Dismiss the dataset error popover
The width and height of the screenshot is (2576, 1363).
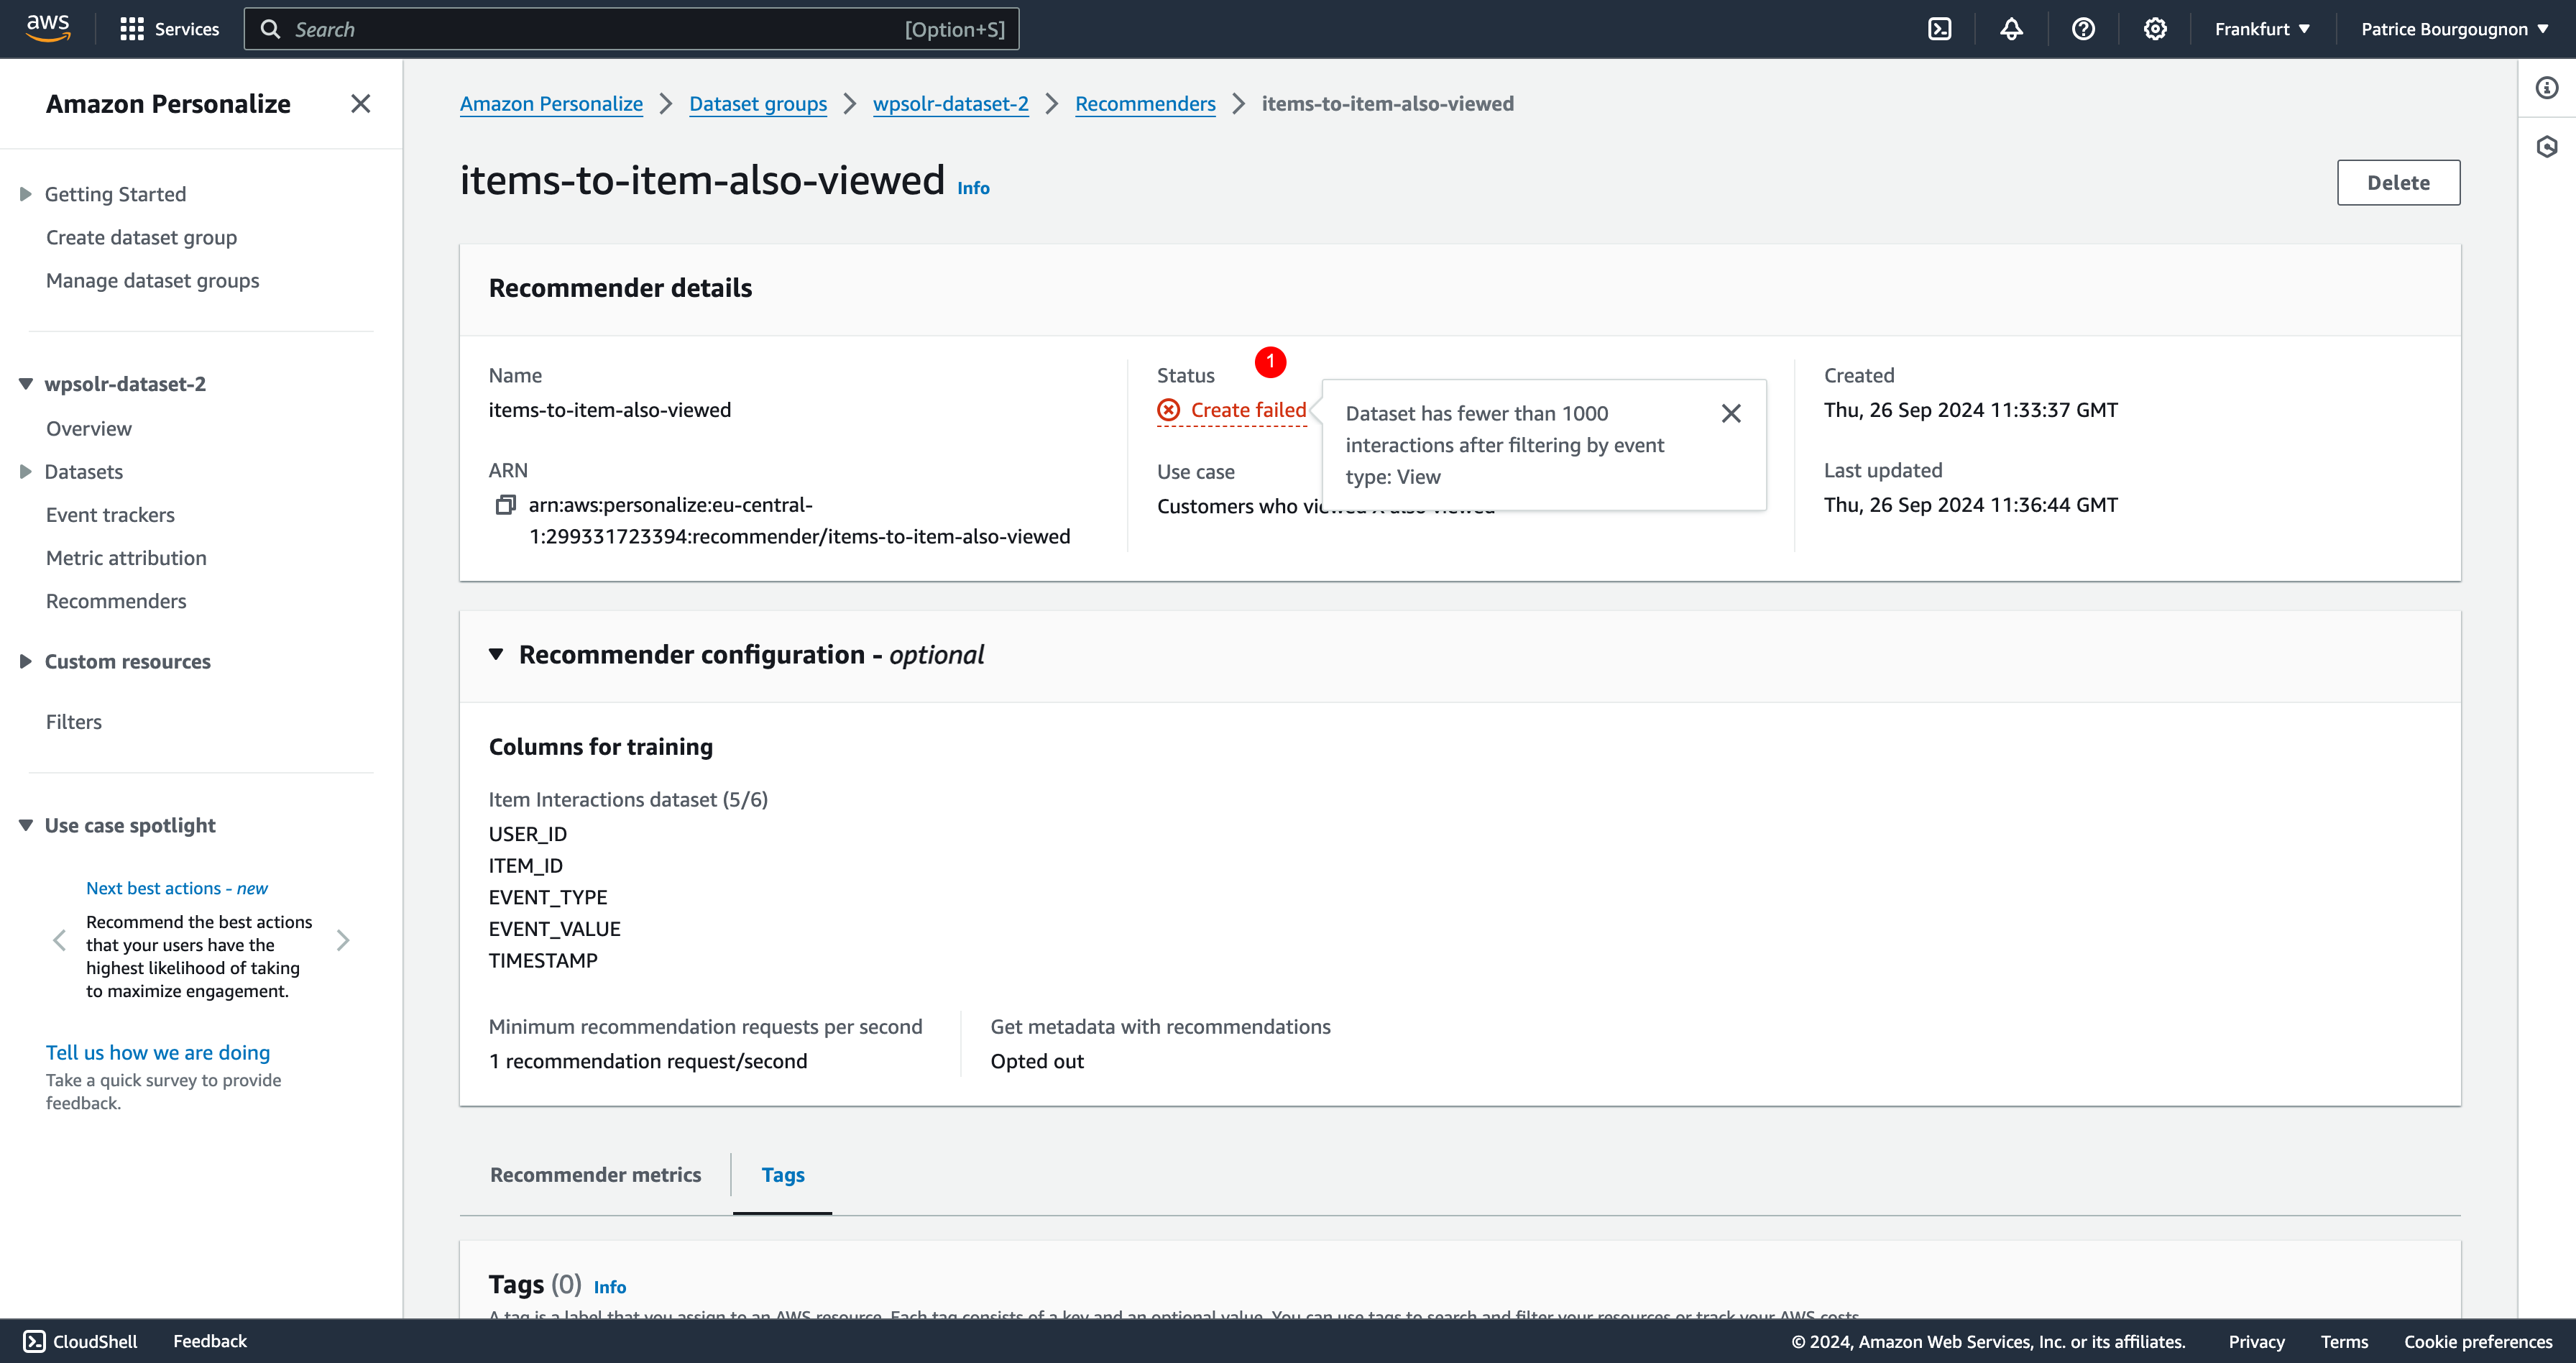click(x=1731, y=413)
